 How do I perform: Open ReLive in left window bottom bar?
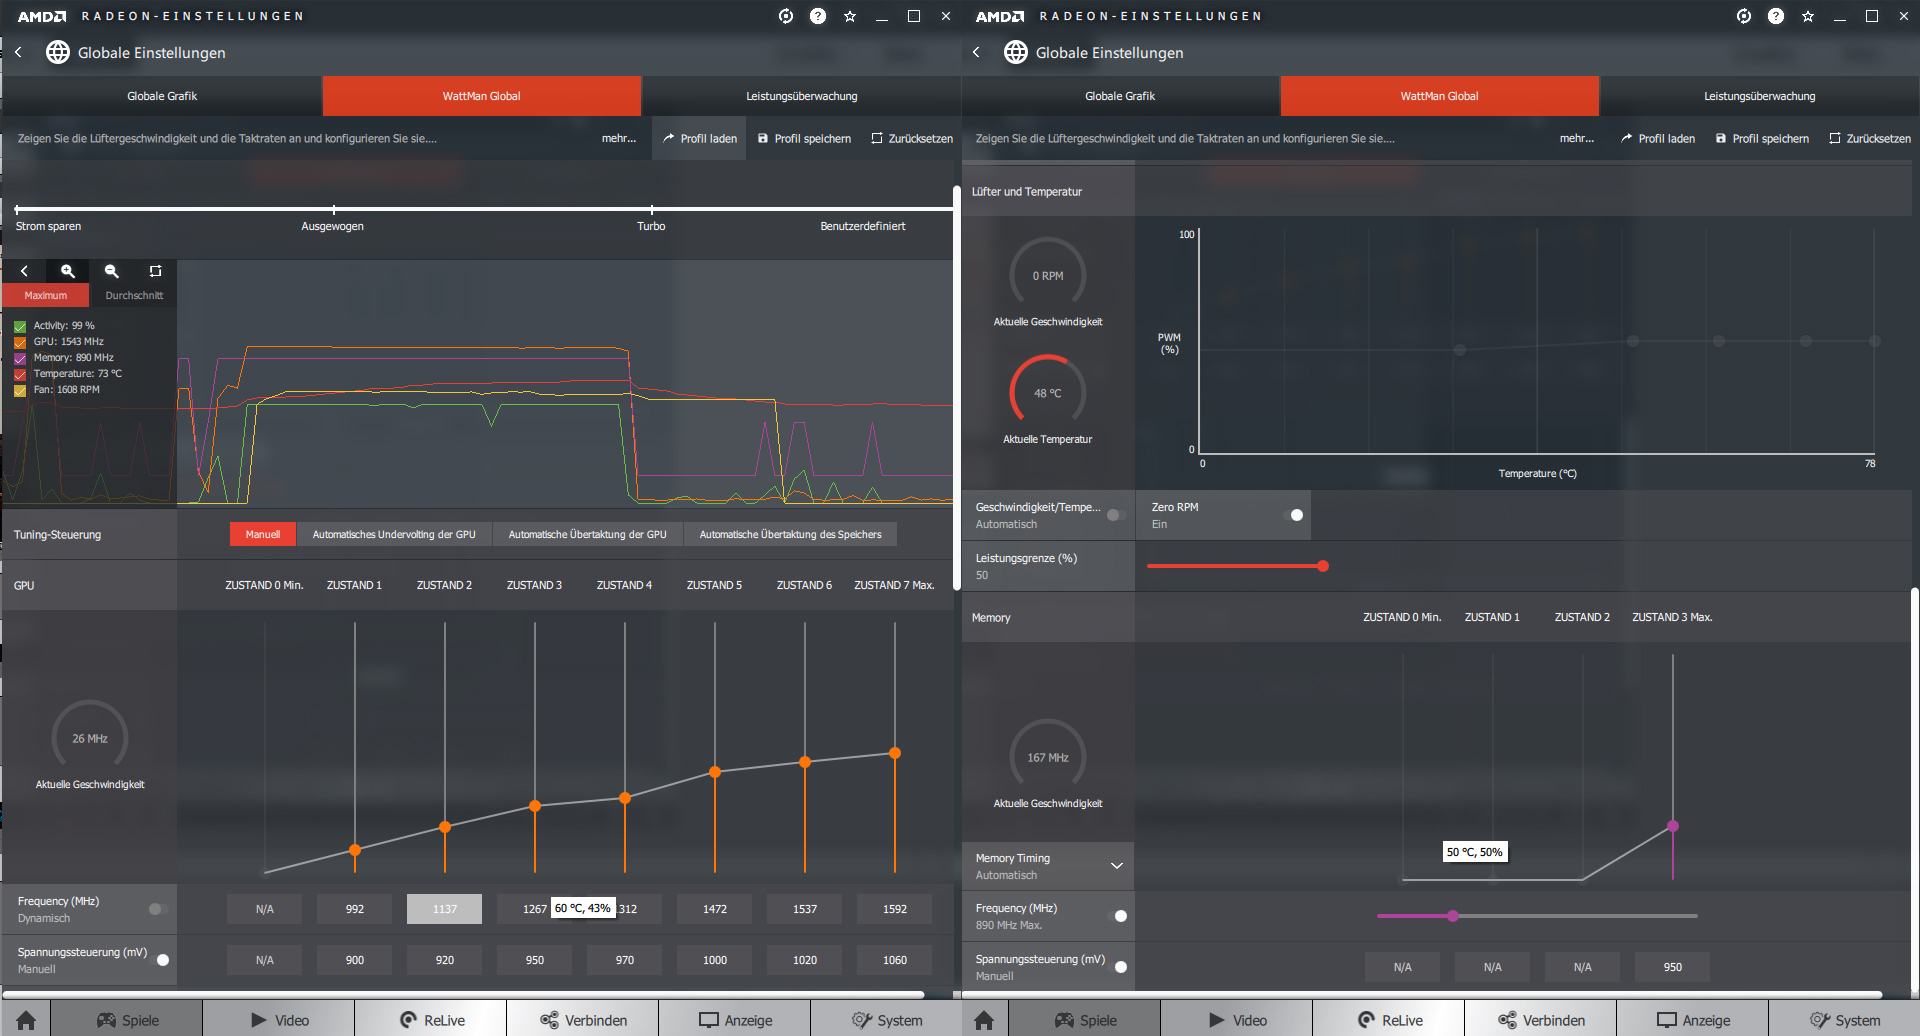point(431,1020)
